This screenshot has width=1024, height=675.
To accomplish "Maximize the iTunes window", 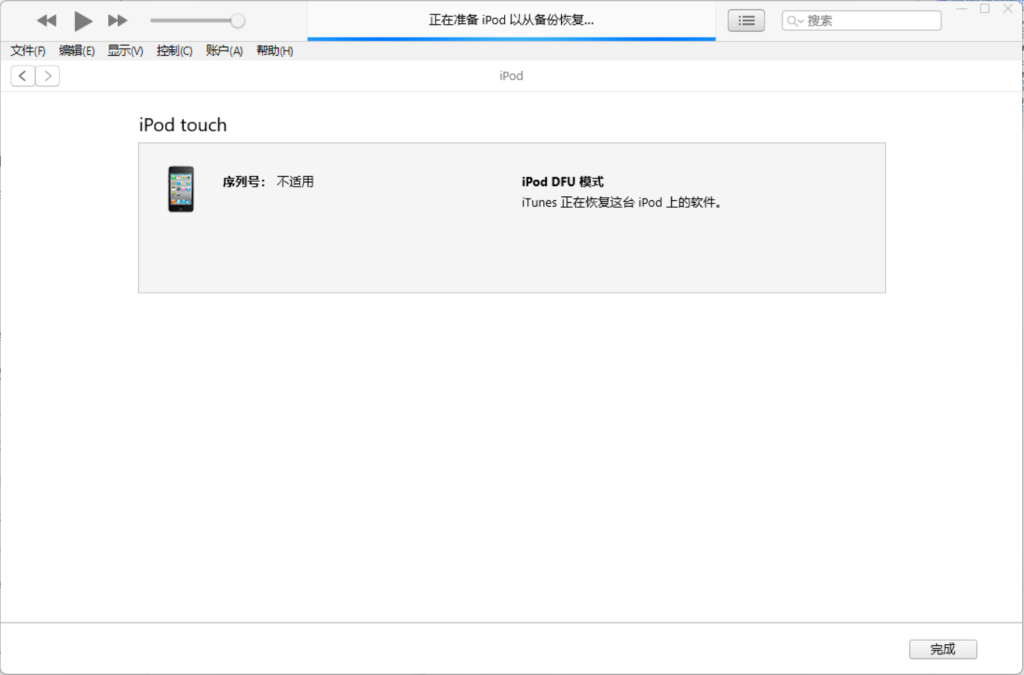I will (985, 8).
